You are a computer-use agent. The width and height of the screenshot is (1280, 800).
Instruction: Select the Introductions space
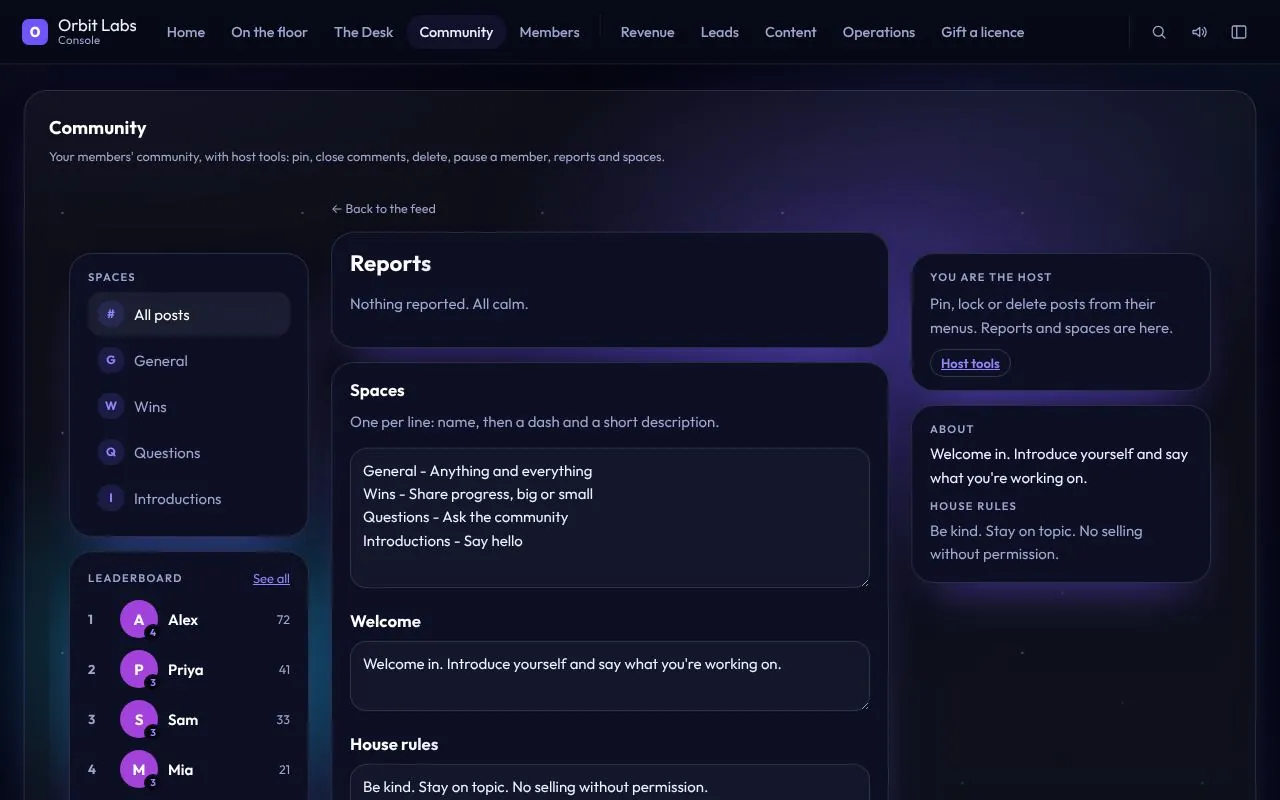(x=189, y=498)
